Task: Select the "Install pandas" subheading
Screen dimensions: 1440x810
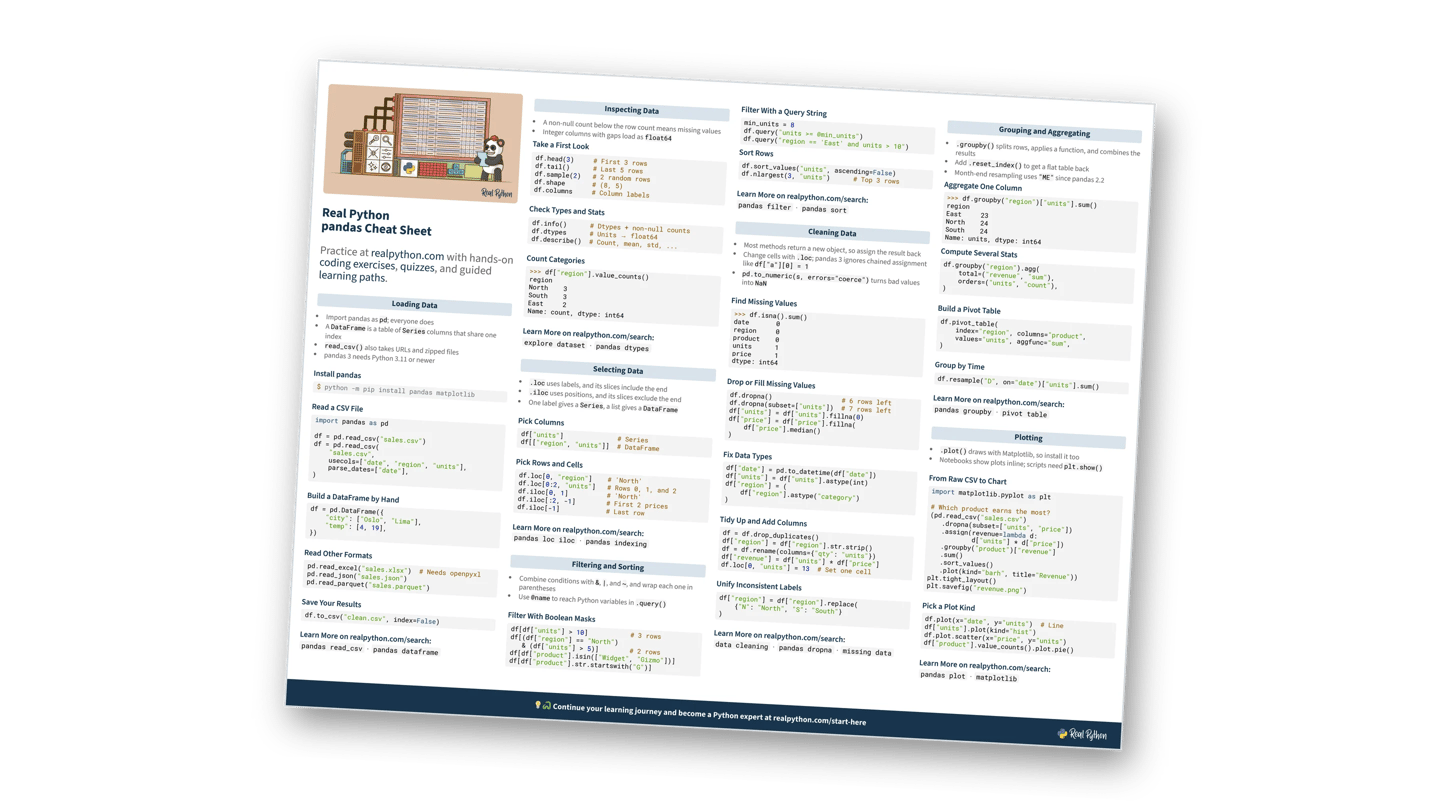Action: [337, 375]
